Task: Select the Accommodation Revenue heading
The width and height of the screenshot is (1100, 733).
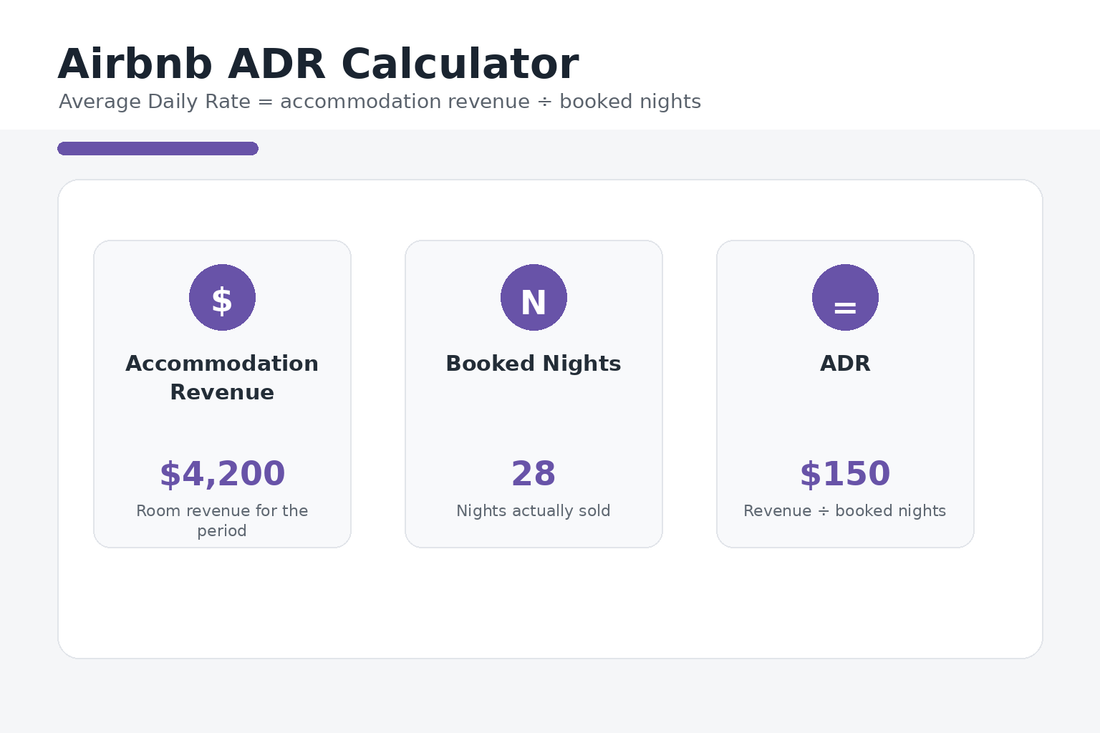Action: pos(222,377)
